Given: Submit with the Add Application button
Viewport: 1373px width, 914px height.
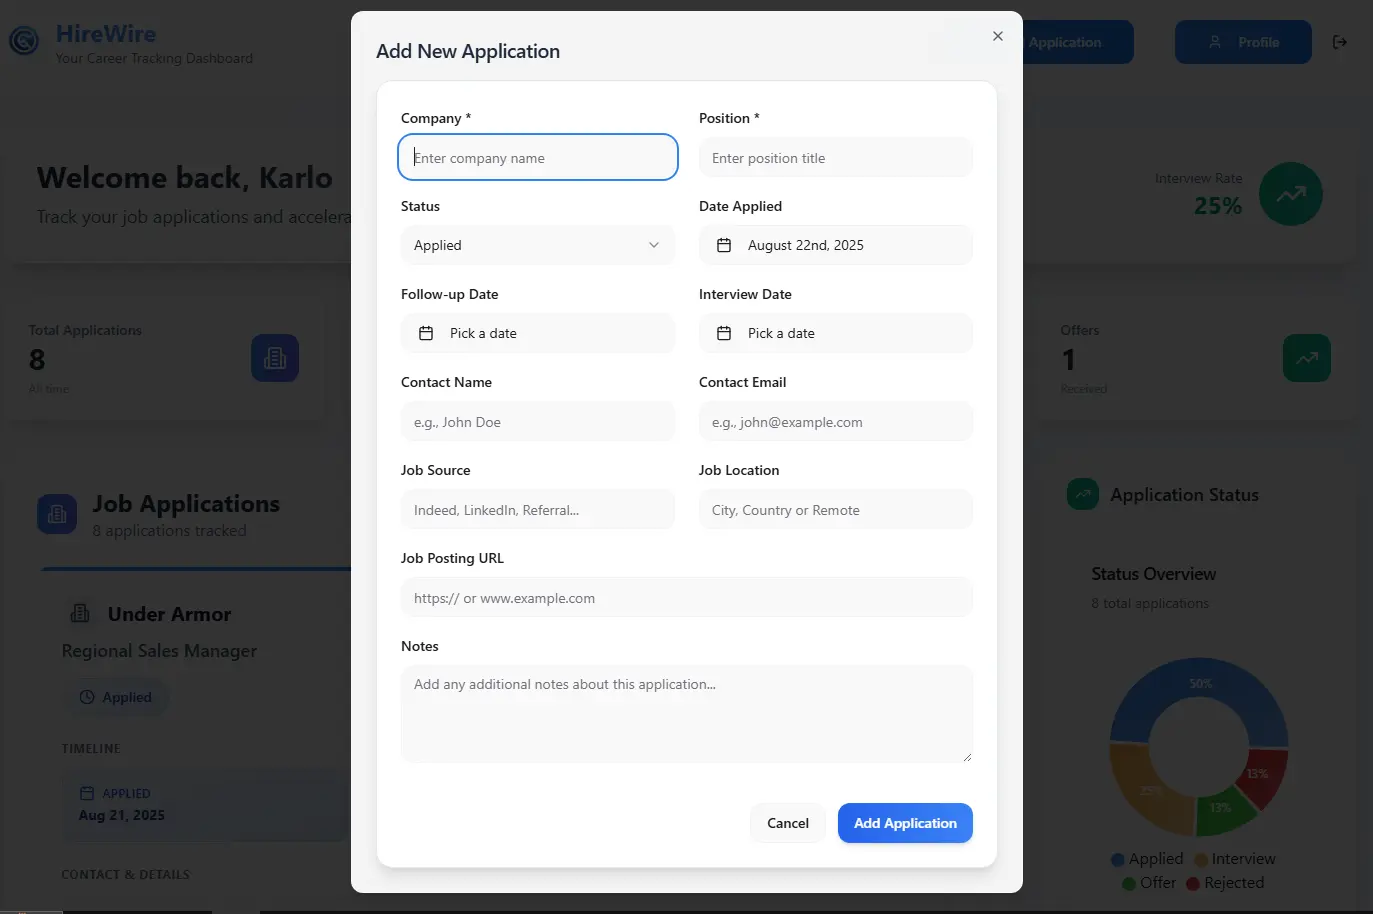Looking at the screenshot, I should coord(905,823).
